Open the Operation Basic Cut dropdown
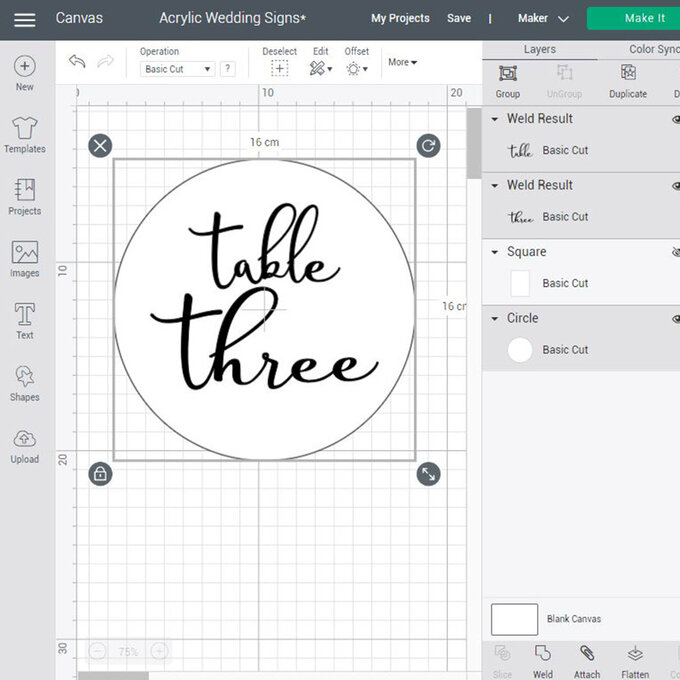 [x=178, y=69]
